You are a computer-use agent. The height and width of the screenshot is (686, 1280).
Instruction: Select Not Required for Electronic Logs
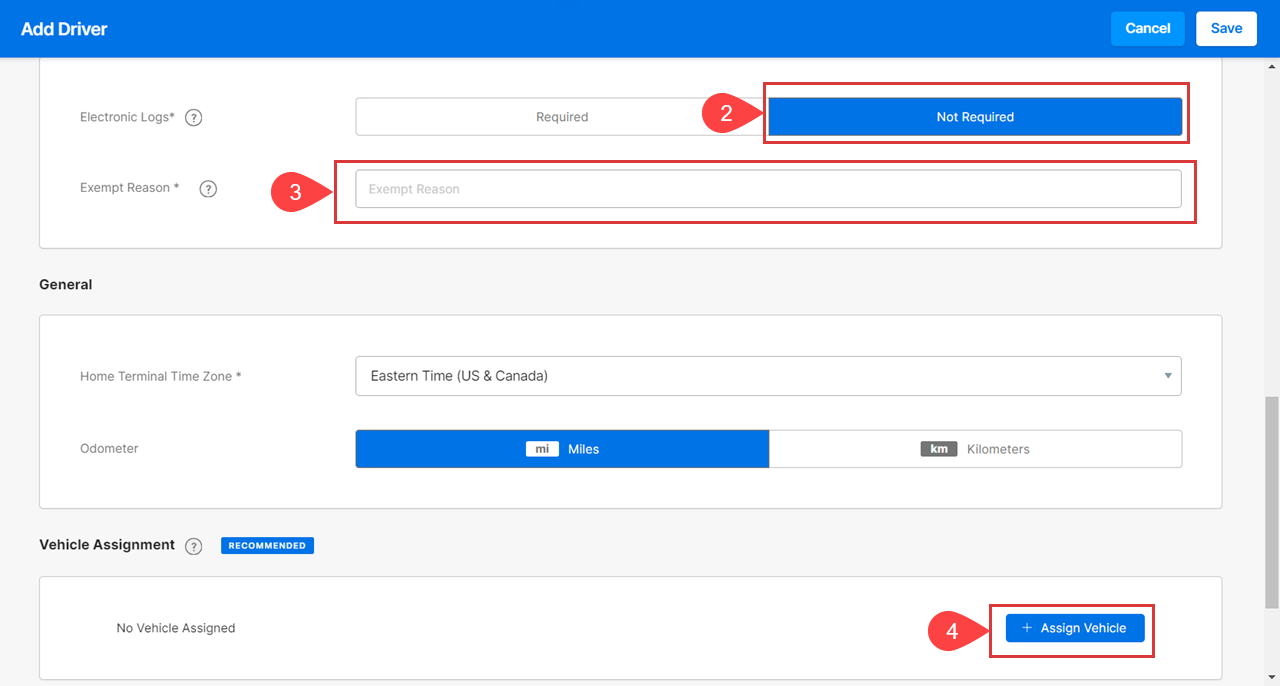tap(975, 117)
